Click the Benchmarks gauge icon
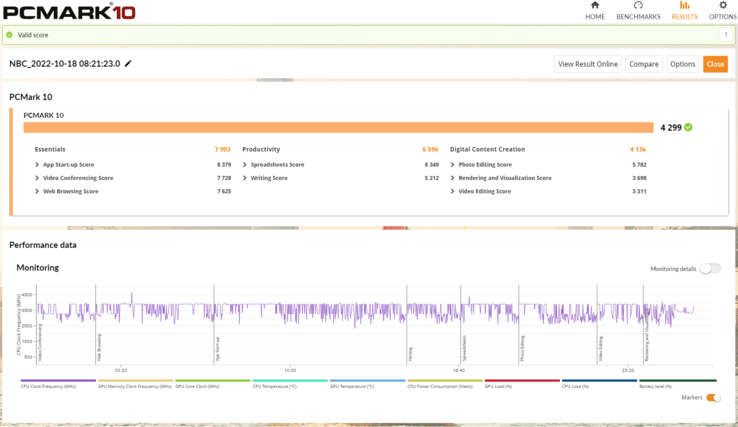This screenshot has width=738, height=427. [638, 5]
